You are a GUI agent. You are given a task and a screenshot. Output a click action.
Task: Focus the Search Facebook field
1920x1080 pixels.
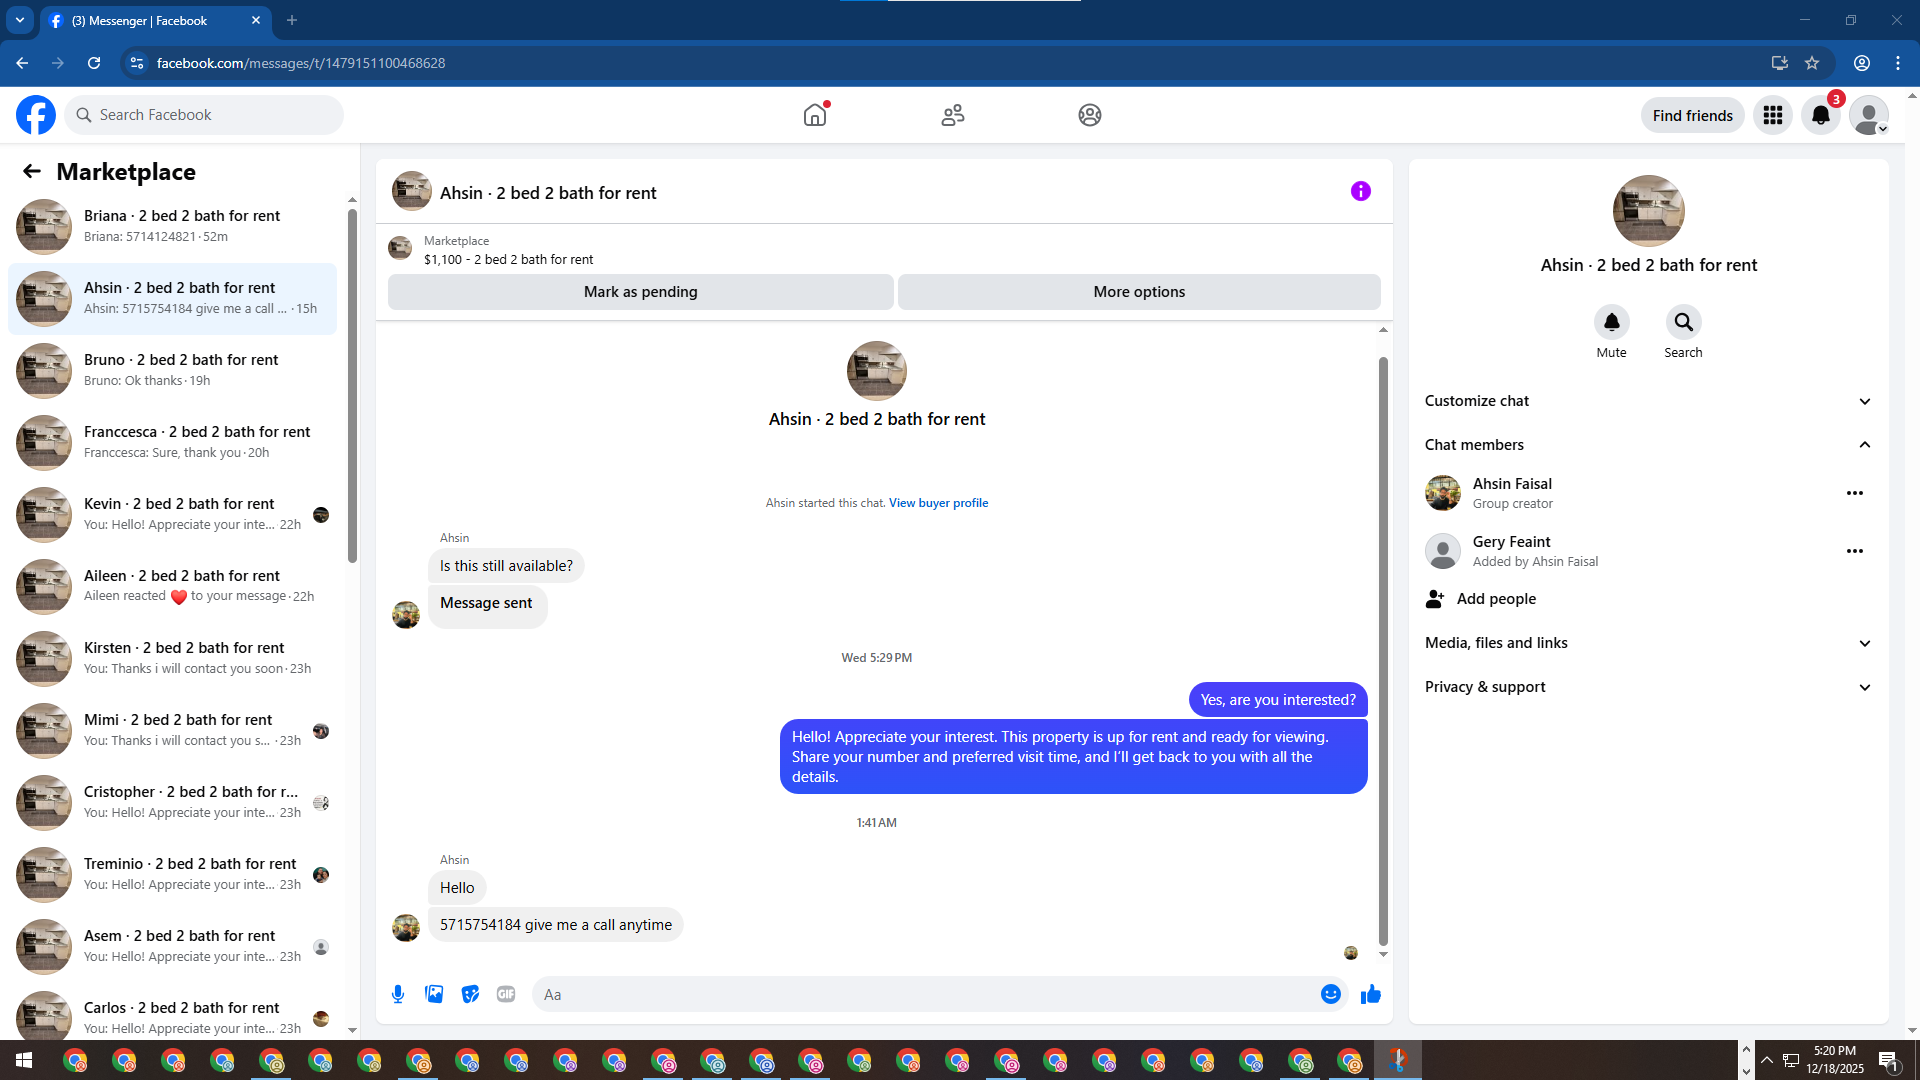click(x=204, y=115)
